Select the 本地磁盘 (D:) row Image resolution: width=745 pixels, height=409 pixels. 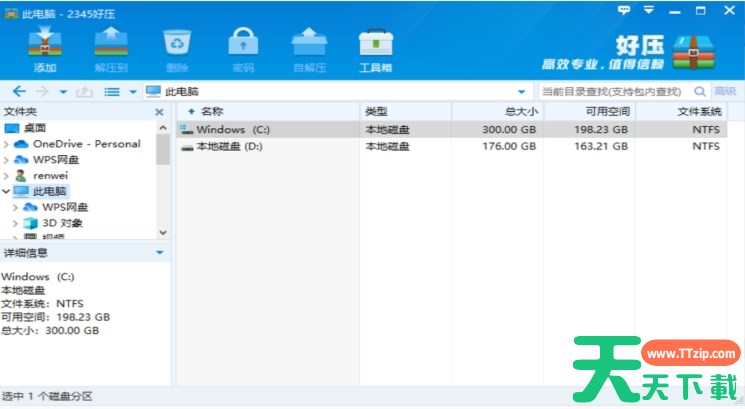[x=230, y=146]
